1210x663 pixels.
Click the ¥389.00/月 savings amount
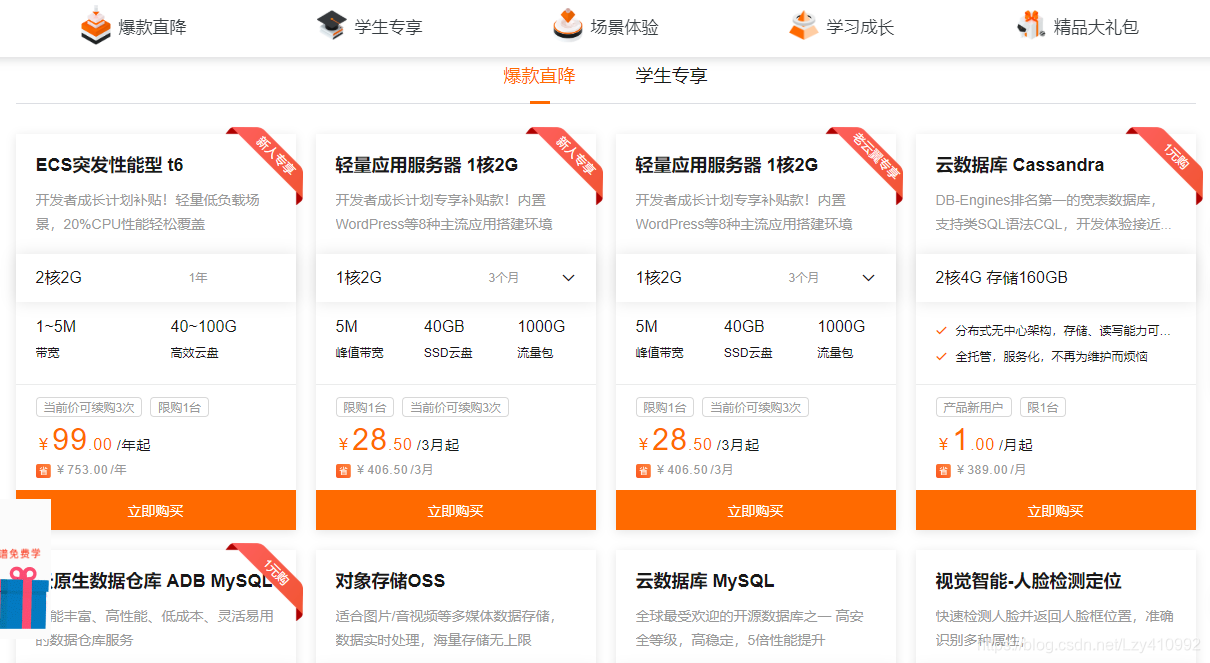pyautogui.click(x=992, y=470)
